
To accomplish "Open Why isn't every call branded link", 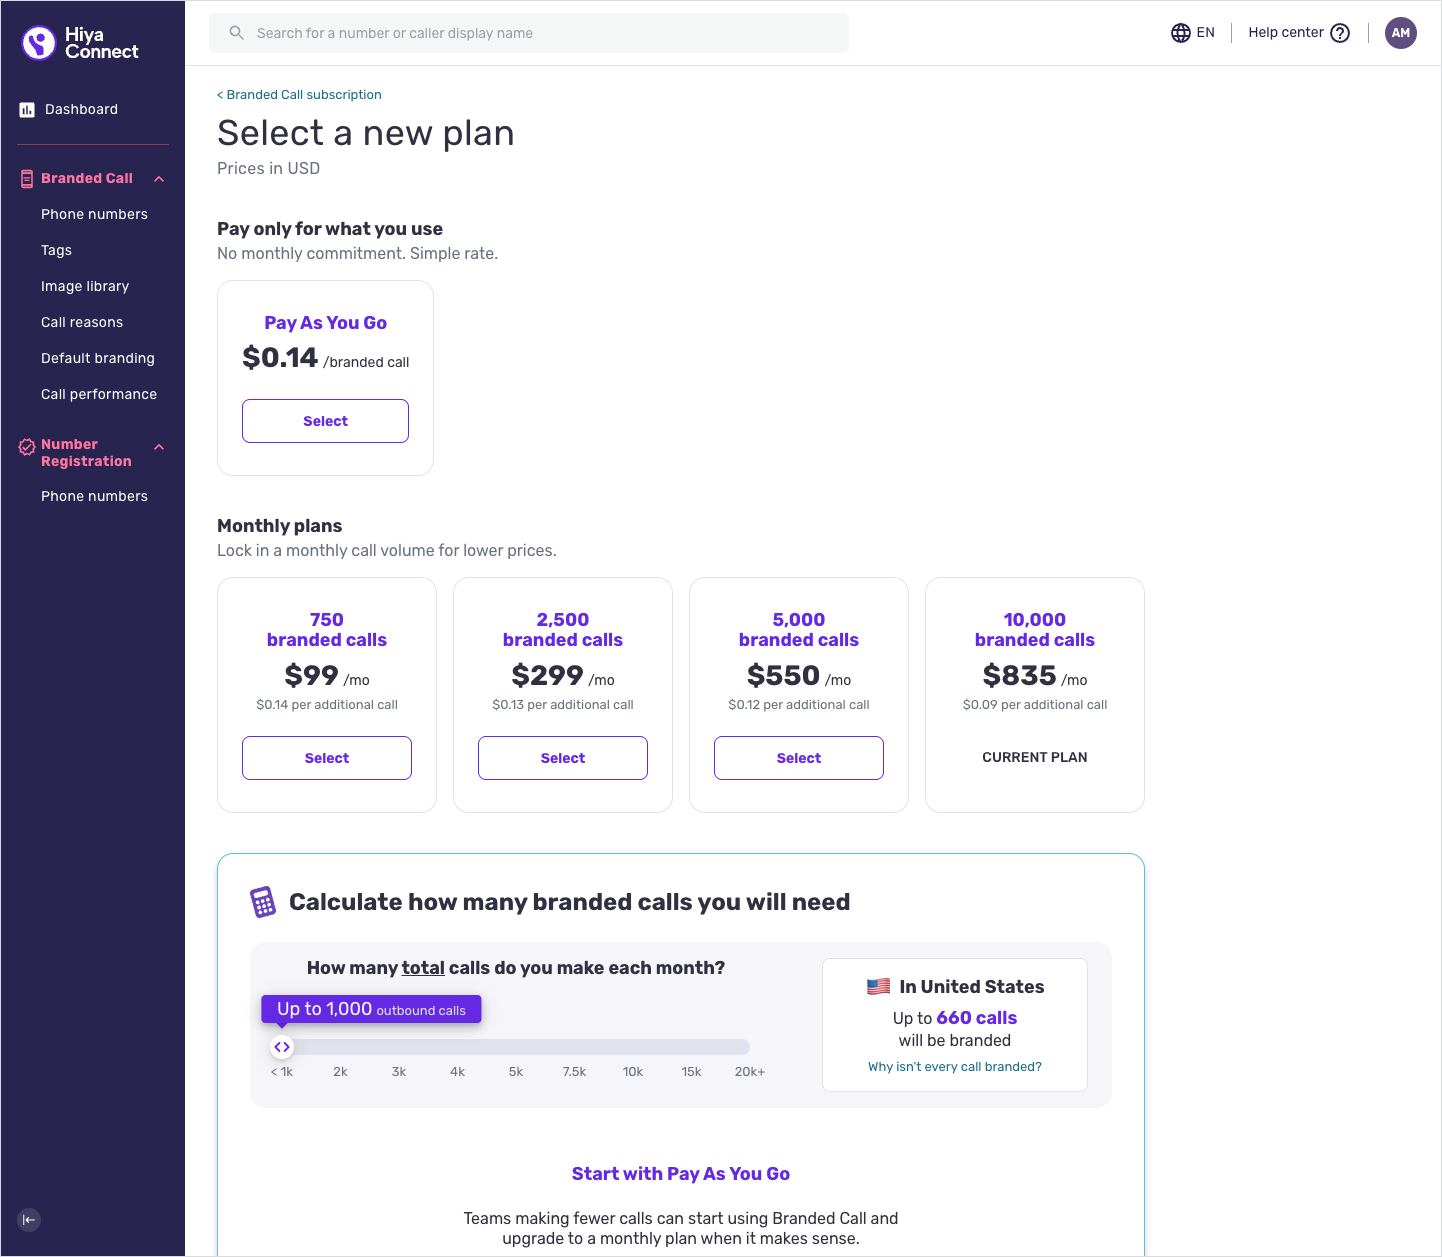I will pos(955,1067).
